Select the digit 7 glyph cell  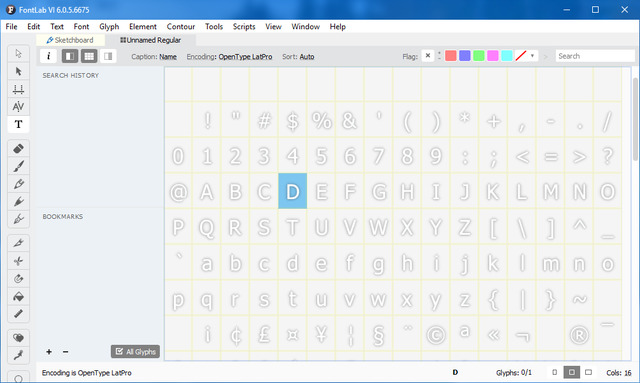[x=378, y=155]
